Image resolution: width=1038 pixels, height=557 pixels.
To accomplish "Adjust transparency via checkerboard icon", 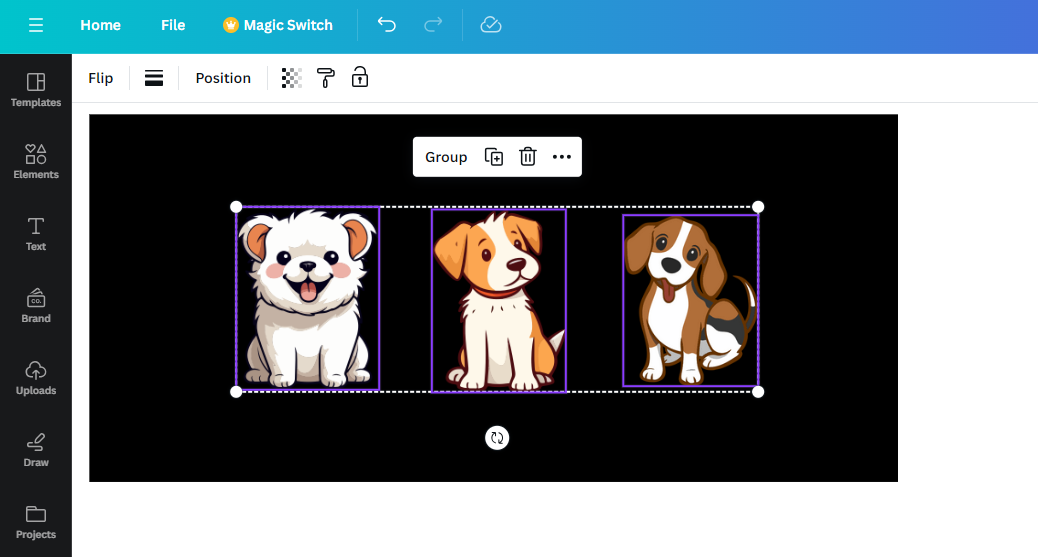I will pyautogui.click(x=291, y=78).
